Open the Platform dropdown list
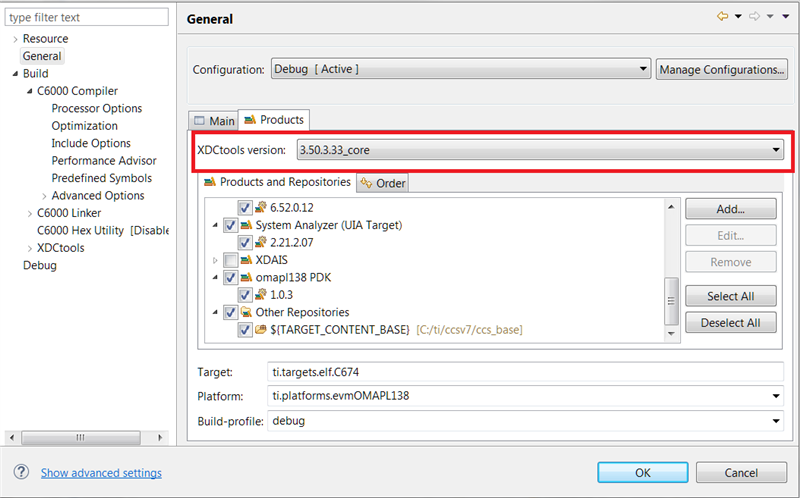Image resolution: width=800 pixels, height=498 pixels. coord(526,396)
